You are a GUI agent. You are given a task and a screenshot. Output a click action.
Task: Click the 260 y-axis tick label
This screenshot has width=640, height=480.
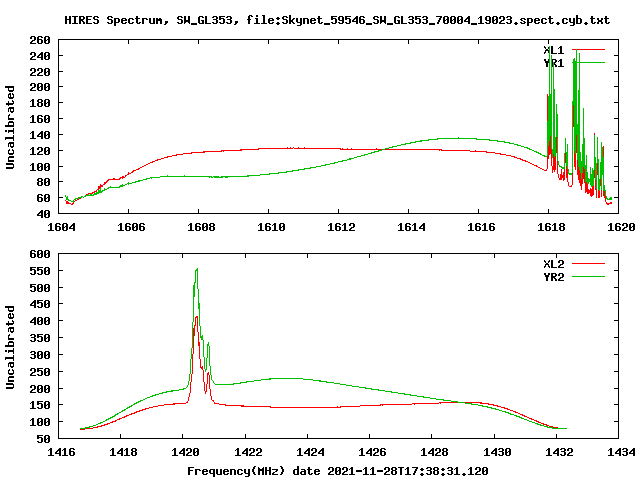(40, 40)
